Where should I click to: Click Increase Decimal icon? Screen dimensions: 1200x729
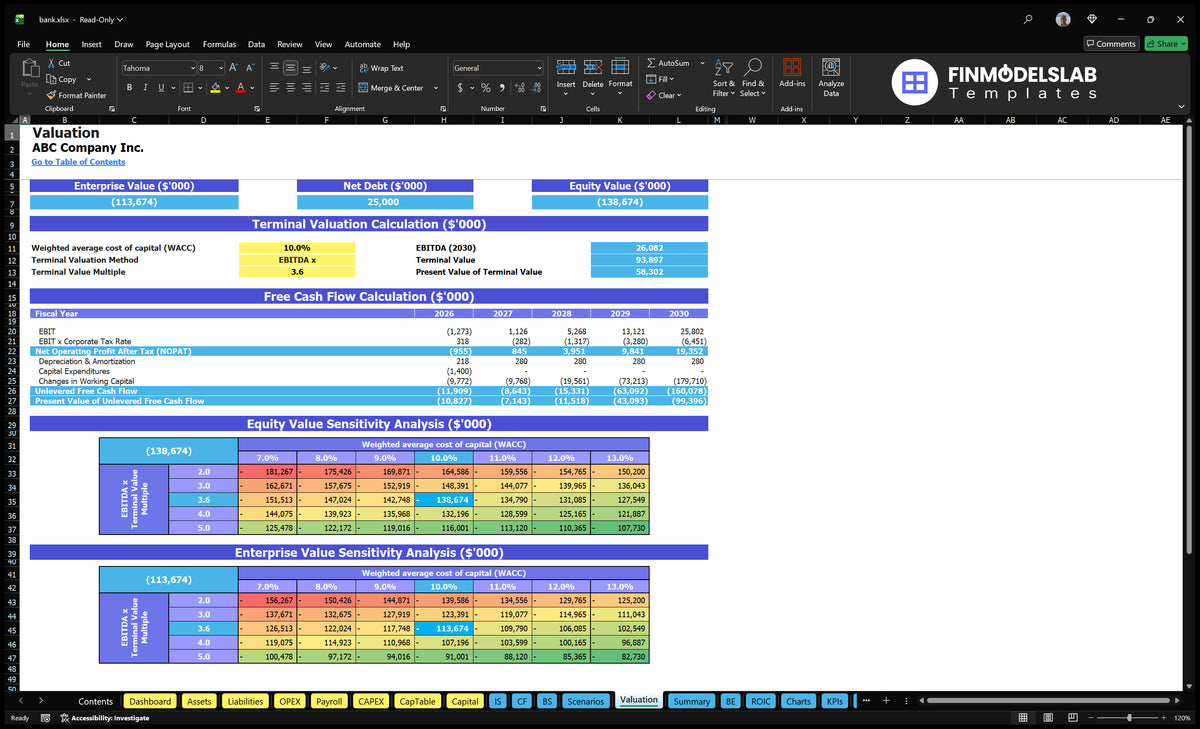tap(519, 88)
